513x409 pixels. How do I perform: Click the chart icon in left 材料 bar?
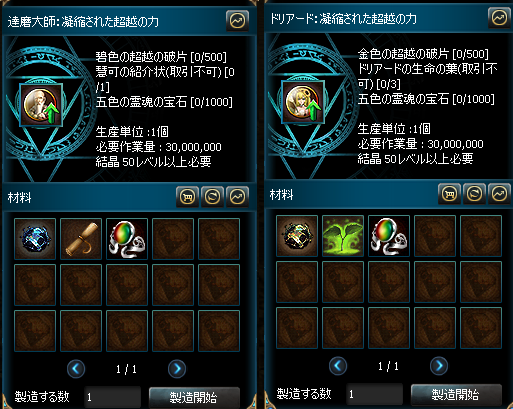point(237,197)
